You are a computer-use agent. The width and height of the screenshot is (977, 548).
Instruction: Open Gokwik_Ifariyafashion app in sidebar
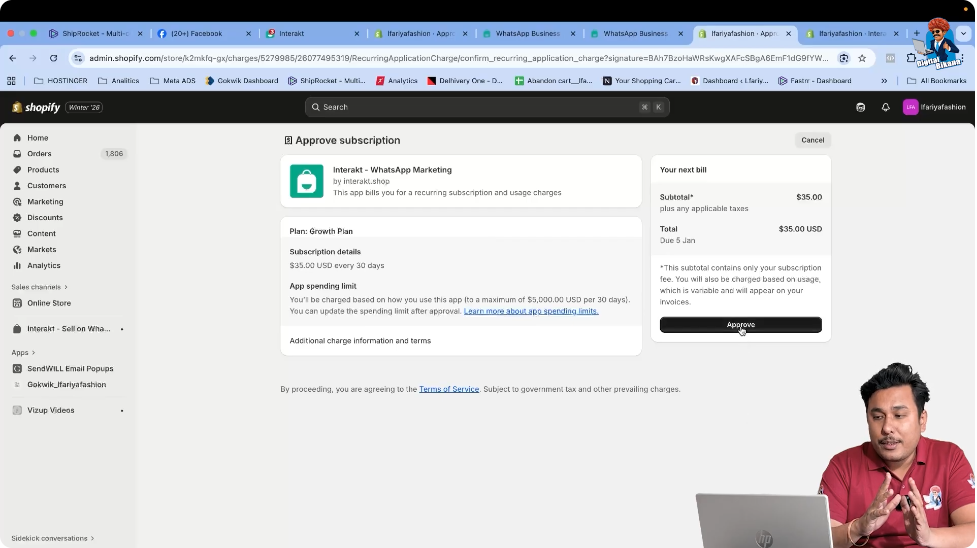click(x=66, y=385)
